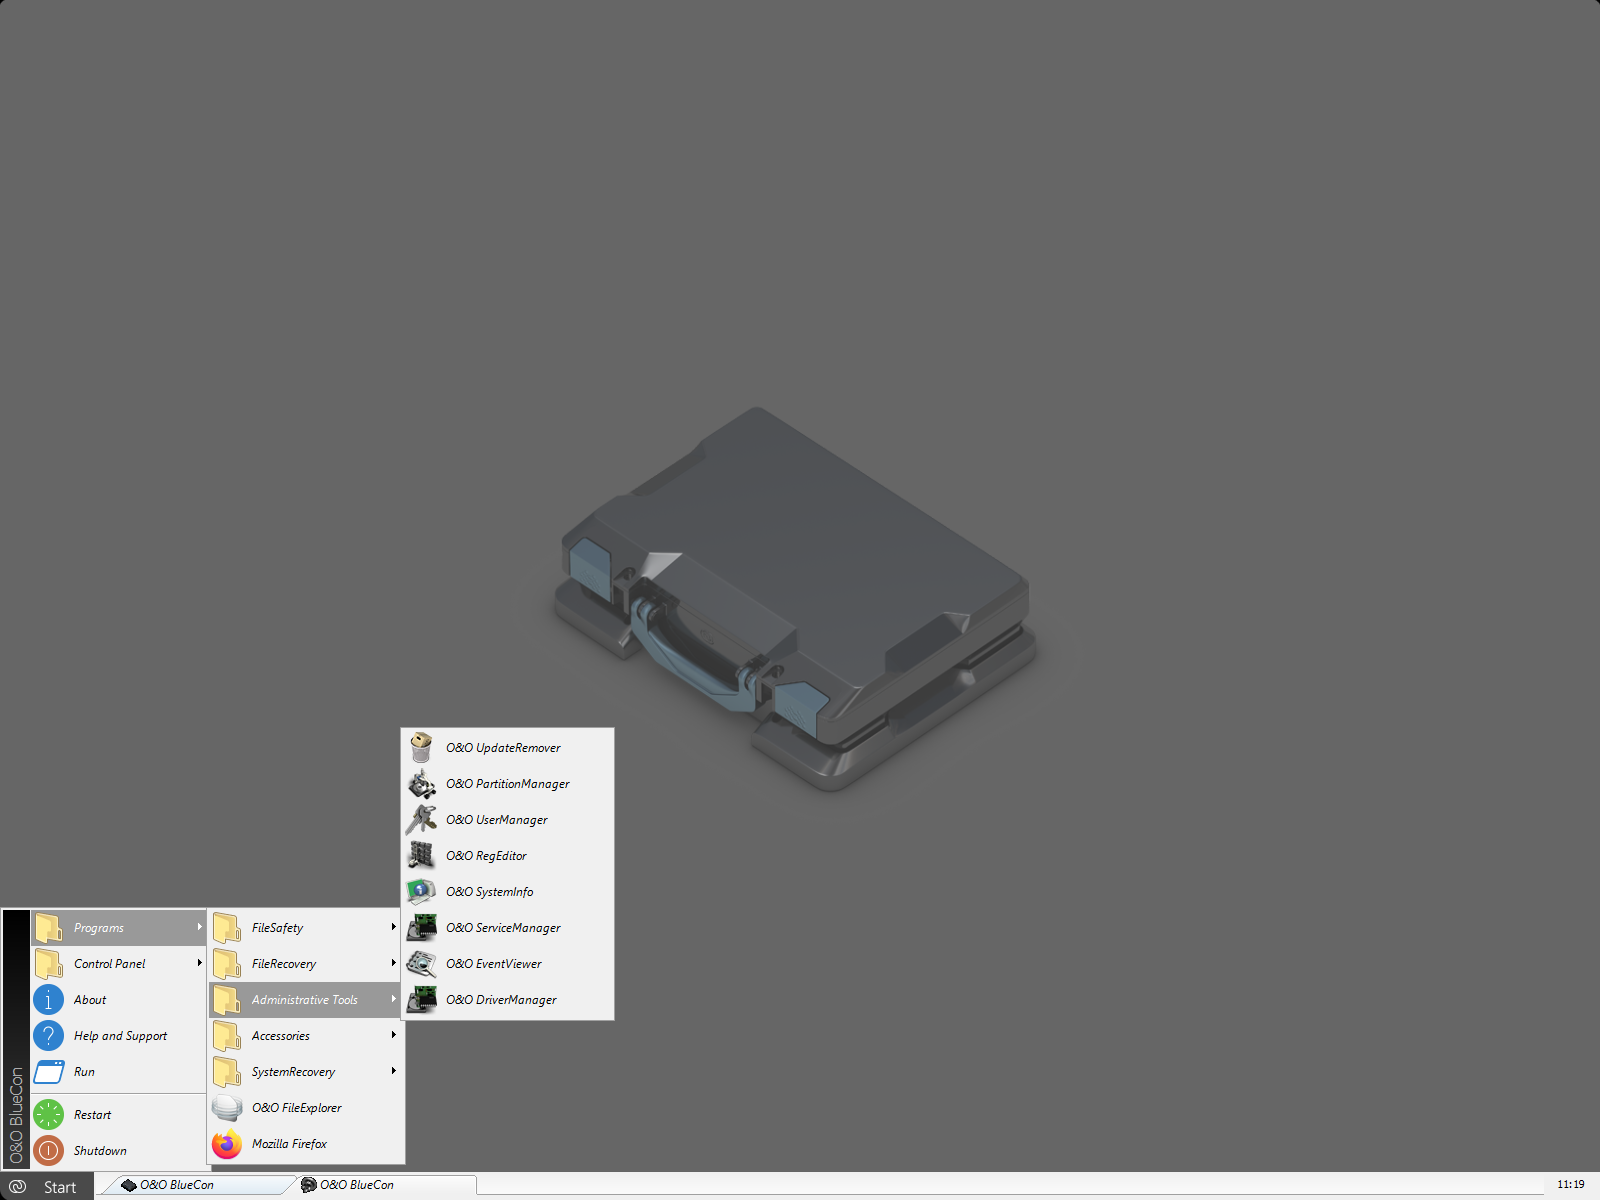1600x1200 pixels.
Task: Click the O&O EventViewer magnifier icon
Action: pyautogui.click(x=421, y=963)
